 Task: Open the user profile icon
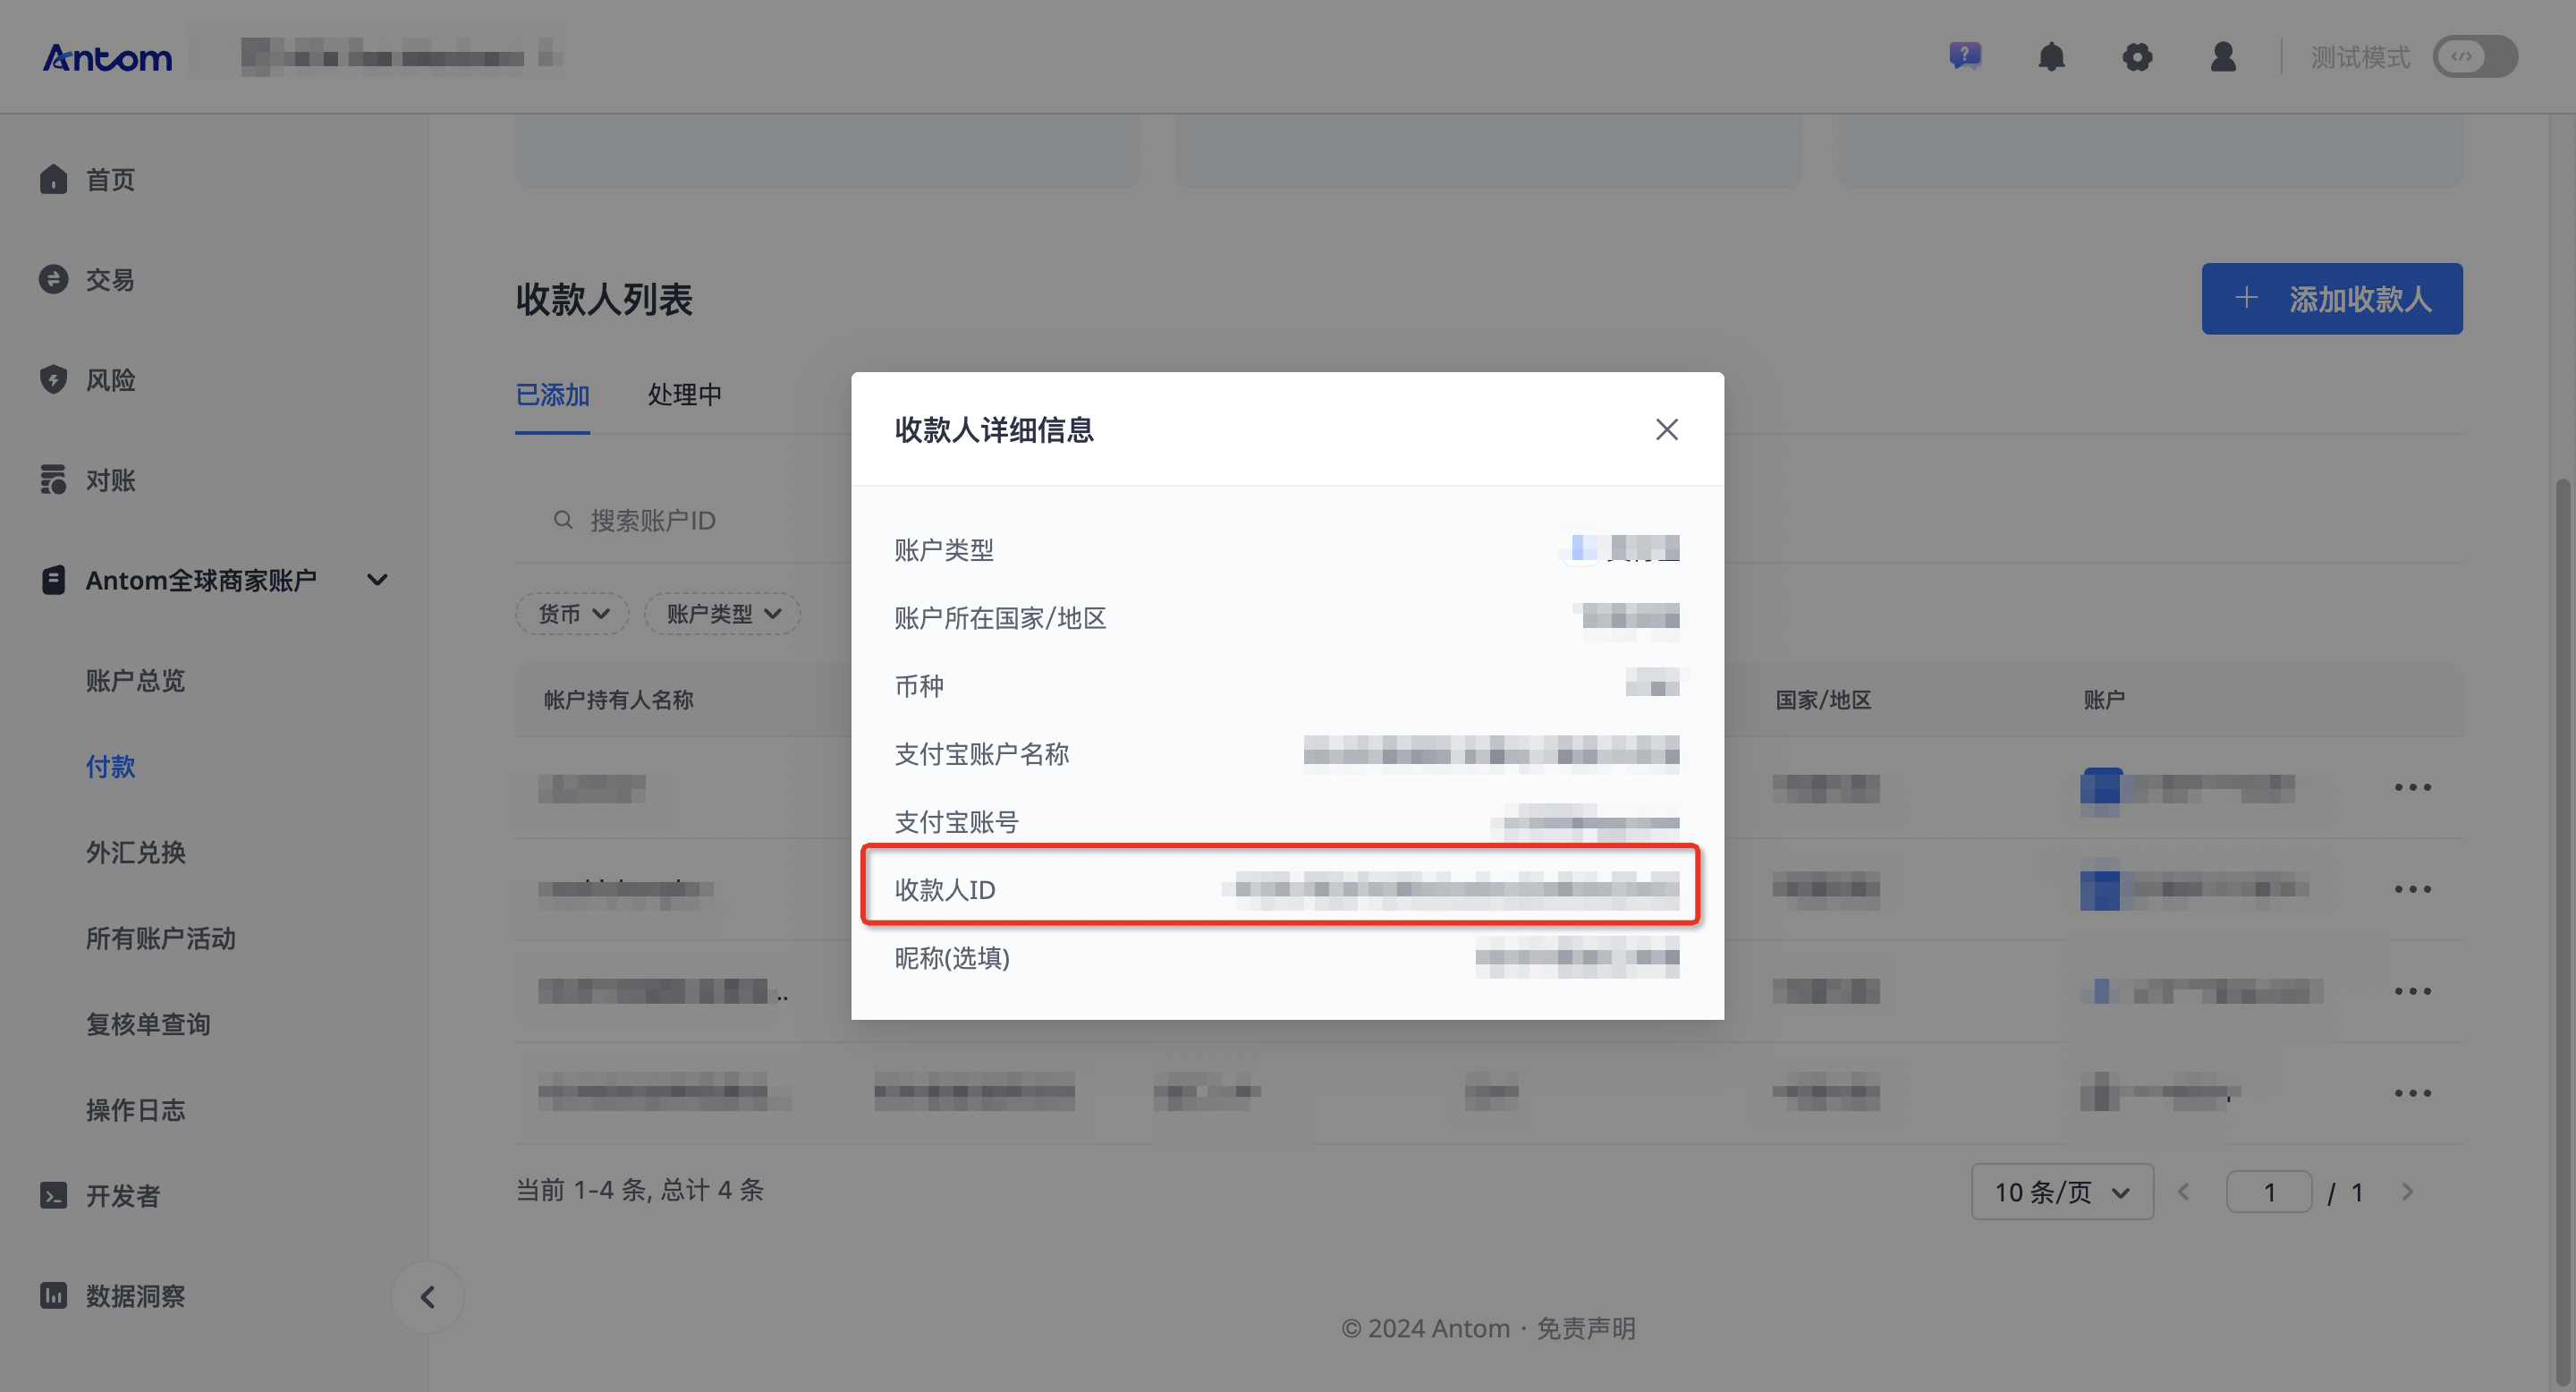tap(2223, 57)
